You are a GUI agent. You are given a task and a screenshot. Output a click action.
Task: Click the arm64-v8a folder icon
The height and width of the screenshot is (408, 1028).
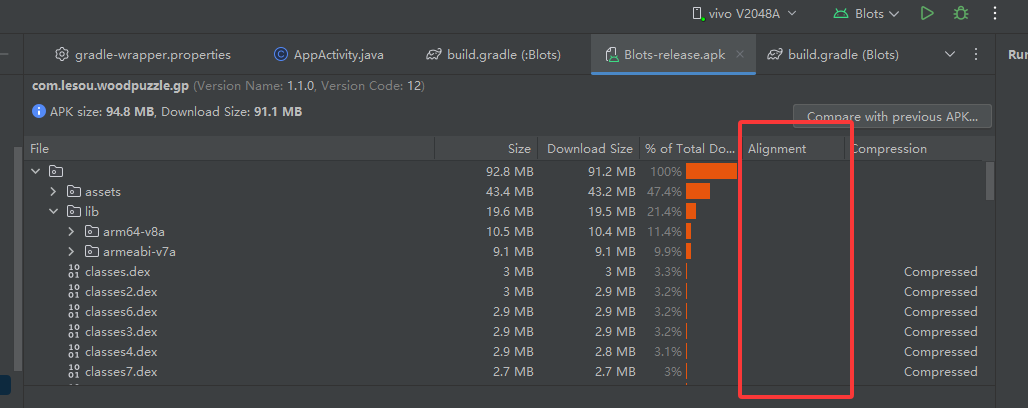tap(92, 232)
